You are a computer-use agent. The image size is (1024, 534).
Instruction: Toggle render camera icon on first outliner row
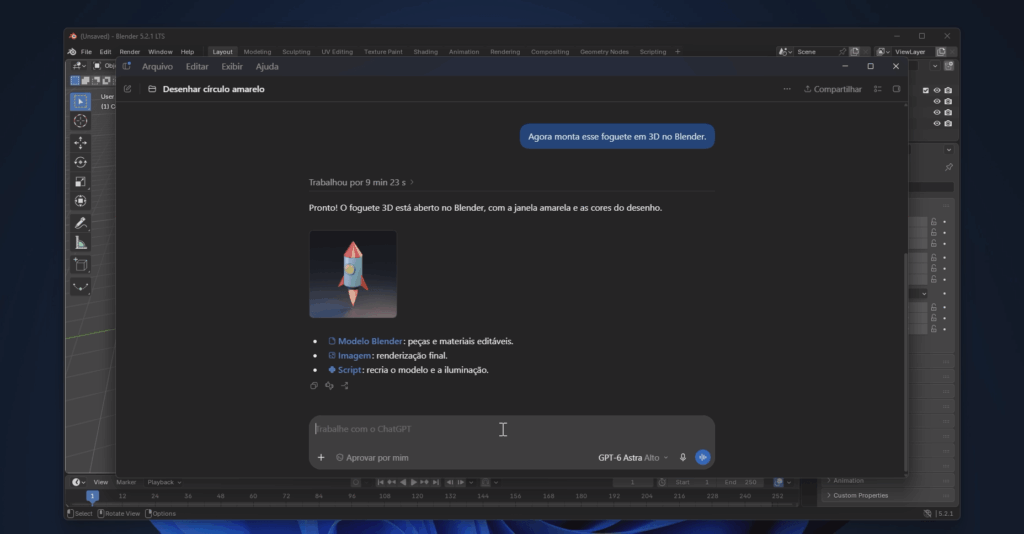948,90
